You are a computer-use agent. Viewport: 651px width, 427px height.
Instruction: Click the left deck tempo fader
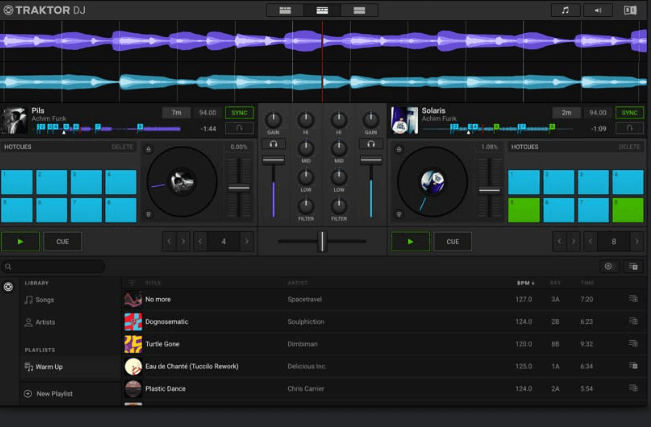click(239, 188)
